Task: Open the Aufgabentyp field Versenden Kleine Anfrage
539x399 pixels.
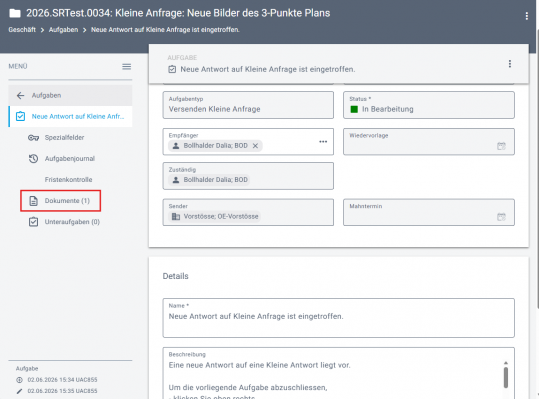Action: click(248, 105)
